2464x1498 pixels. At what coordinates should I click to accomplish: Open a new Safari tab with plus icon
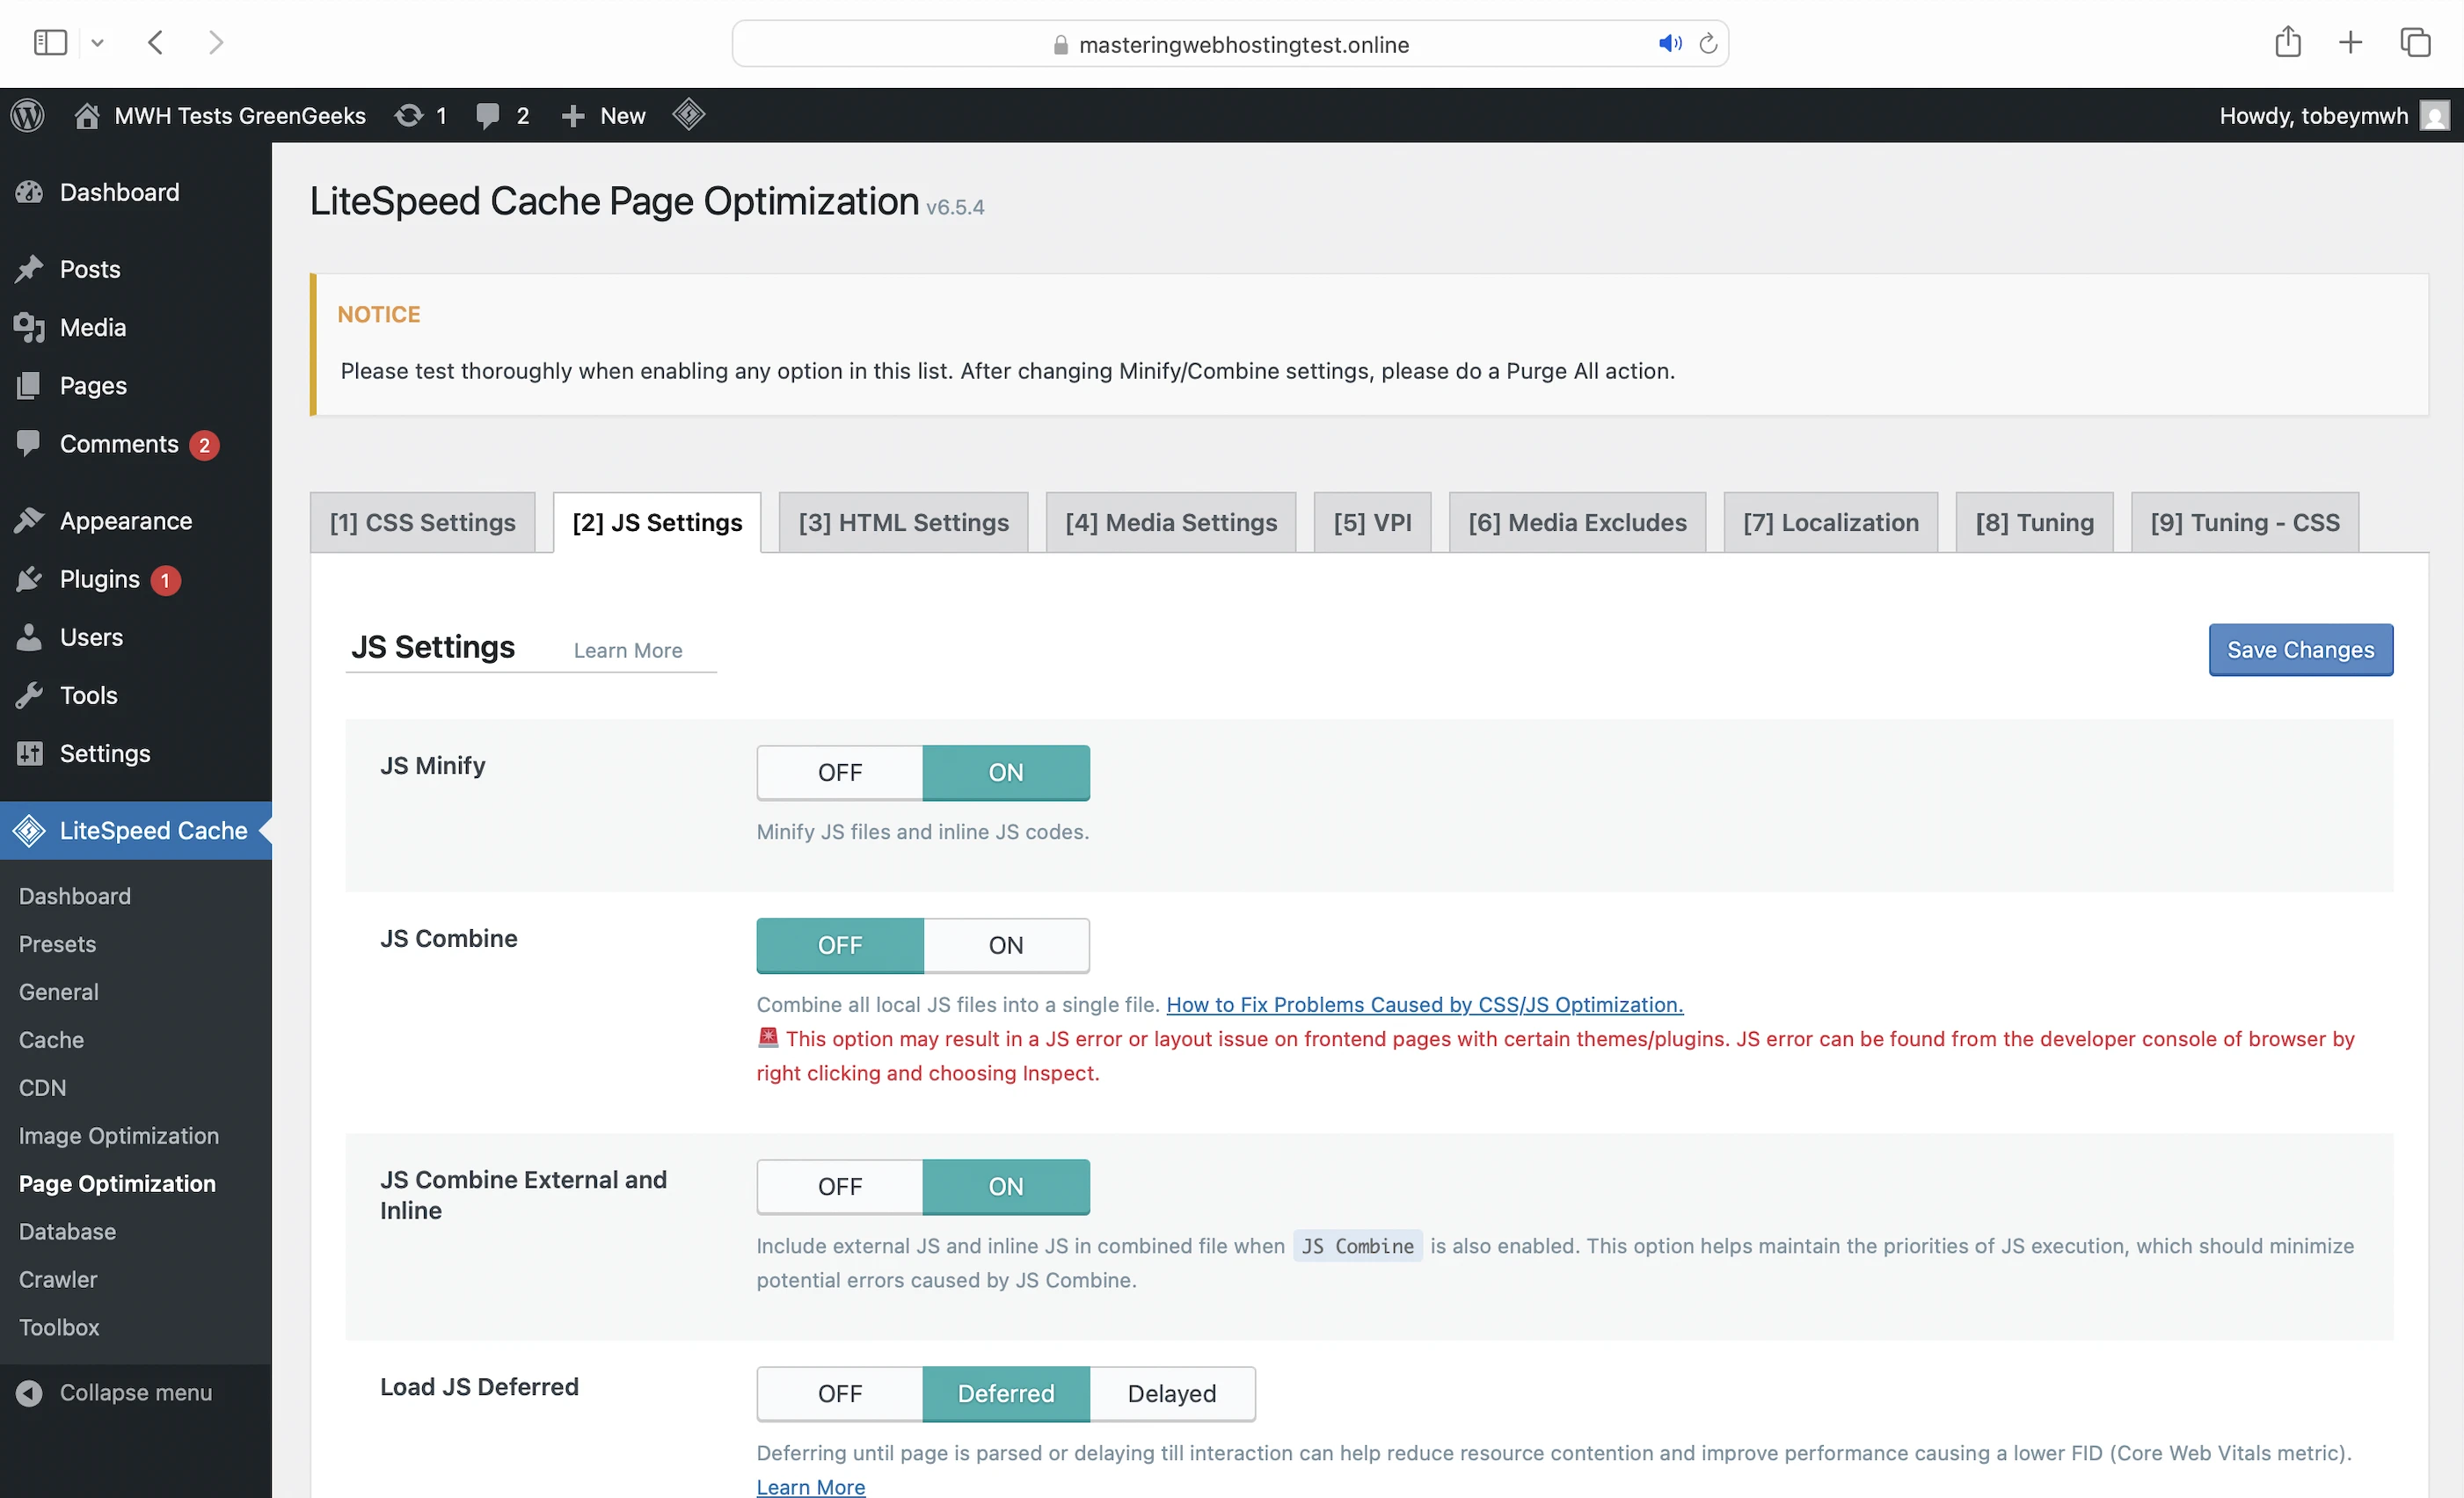2350,42
